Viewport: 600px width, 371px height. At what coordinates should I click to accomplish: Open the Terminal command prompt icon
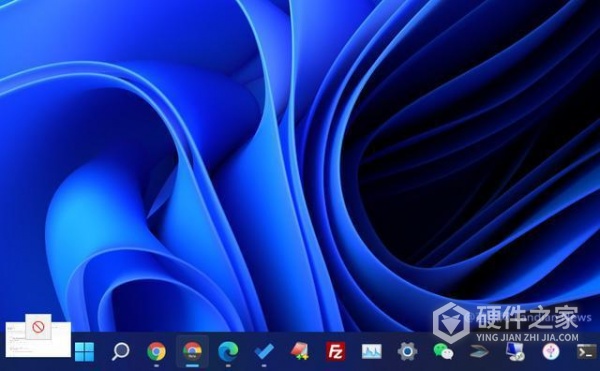pos(587,351)
